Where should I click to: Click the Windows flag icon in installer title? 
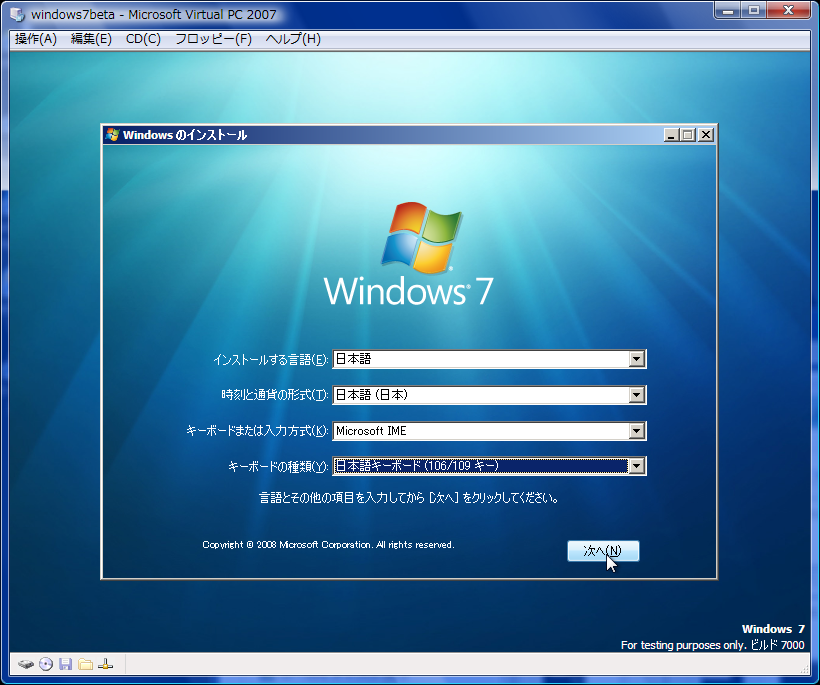click(112, 134)
